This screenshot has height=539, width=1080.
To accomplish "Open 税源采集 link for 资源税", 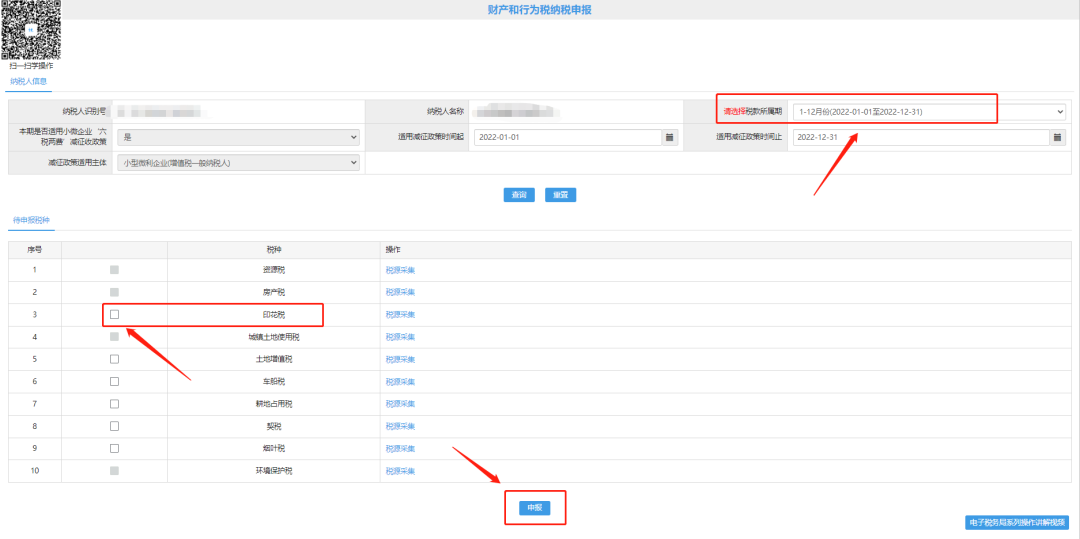I will pos(400,270).
